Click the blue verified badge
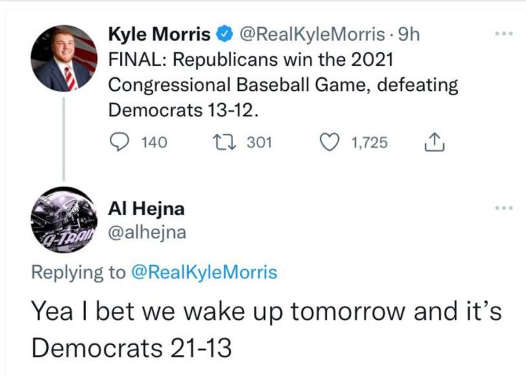The image size is (526, 376). [225, 34]
